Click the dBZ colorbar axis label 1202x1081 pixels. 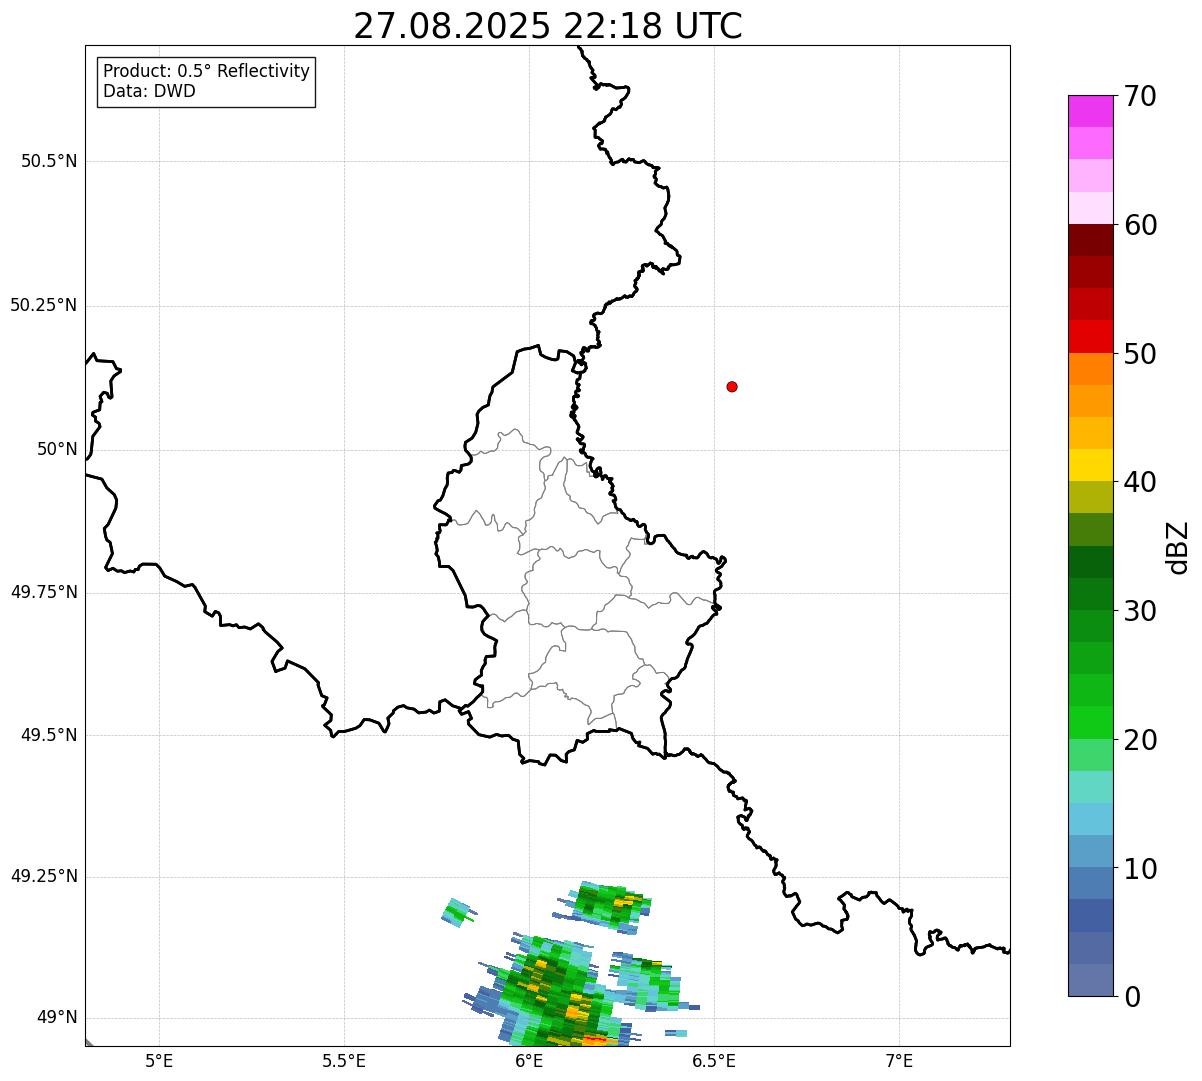[x=1178, y=546]
